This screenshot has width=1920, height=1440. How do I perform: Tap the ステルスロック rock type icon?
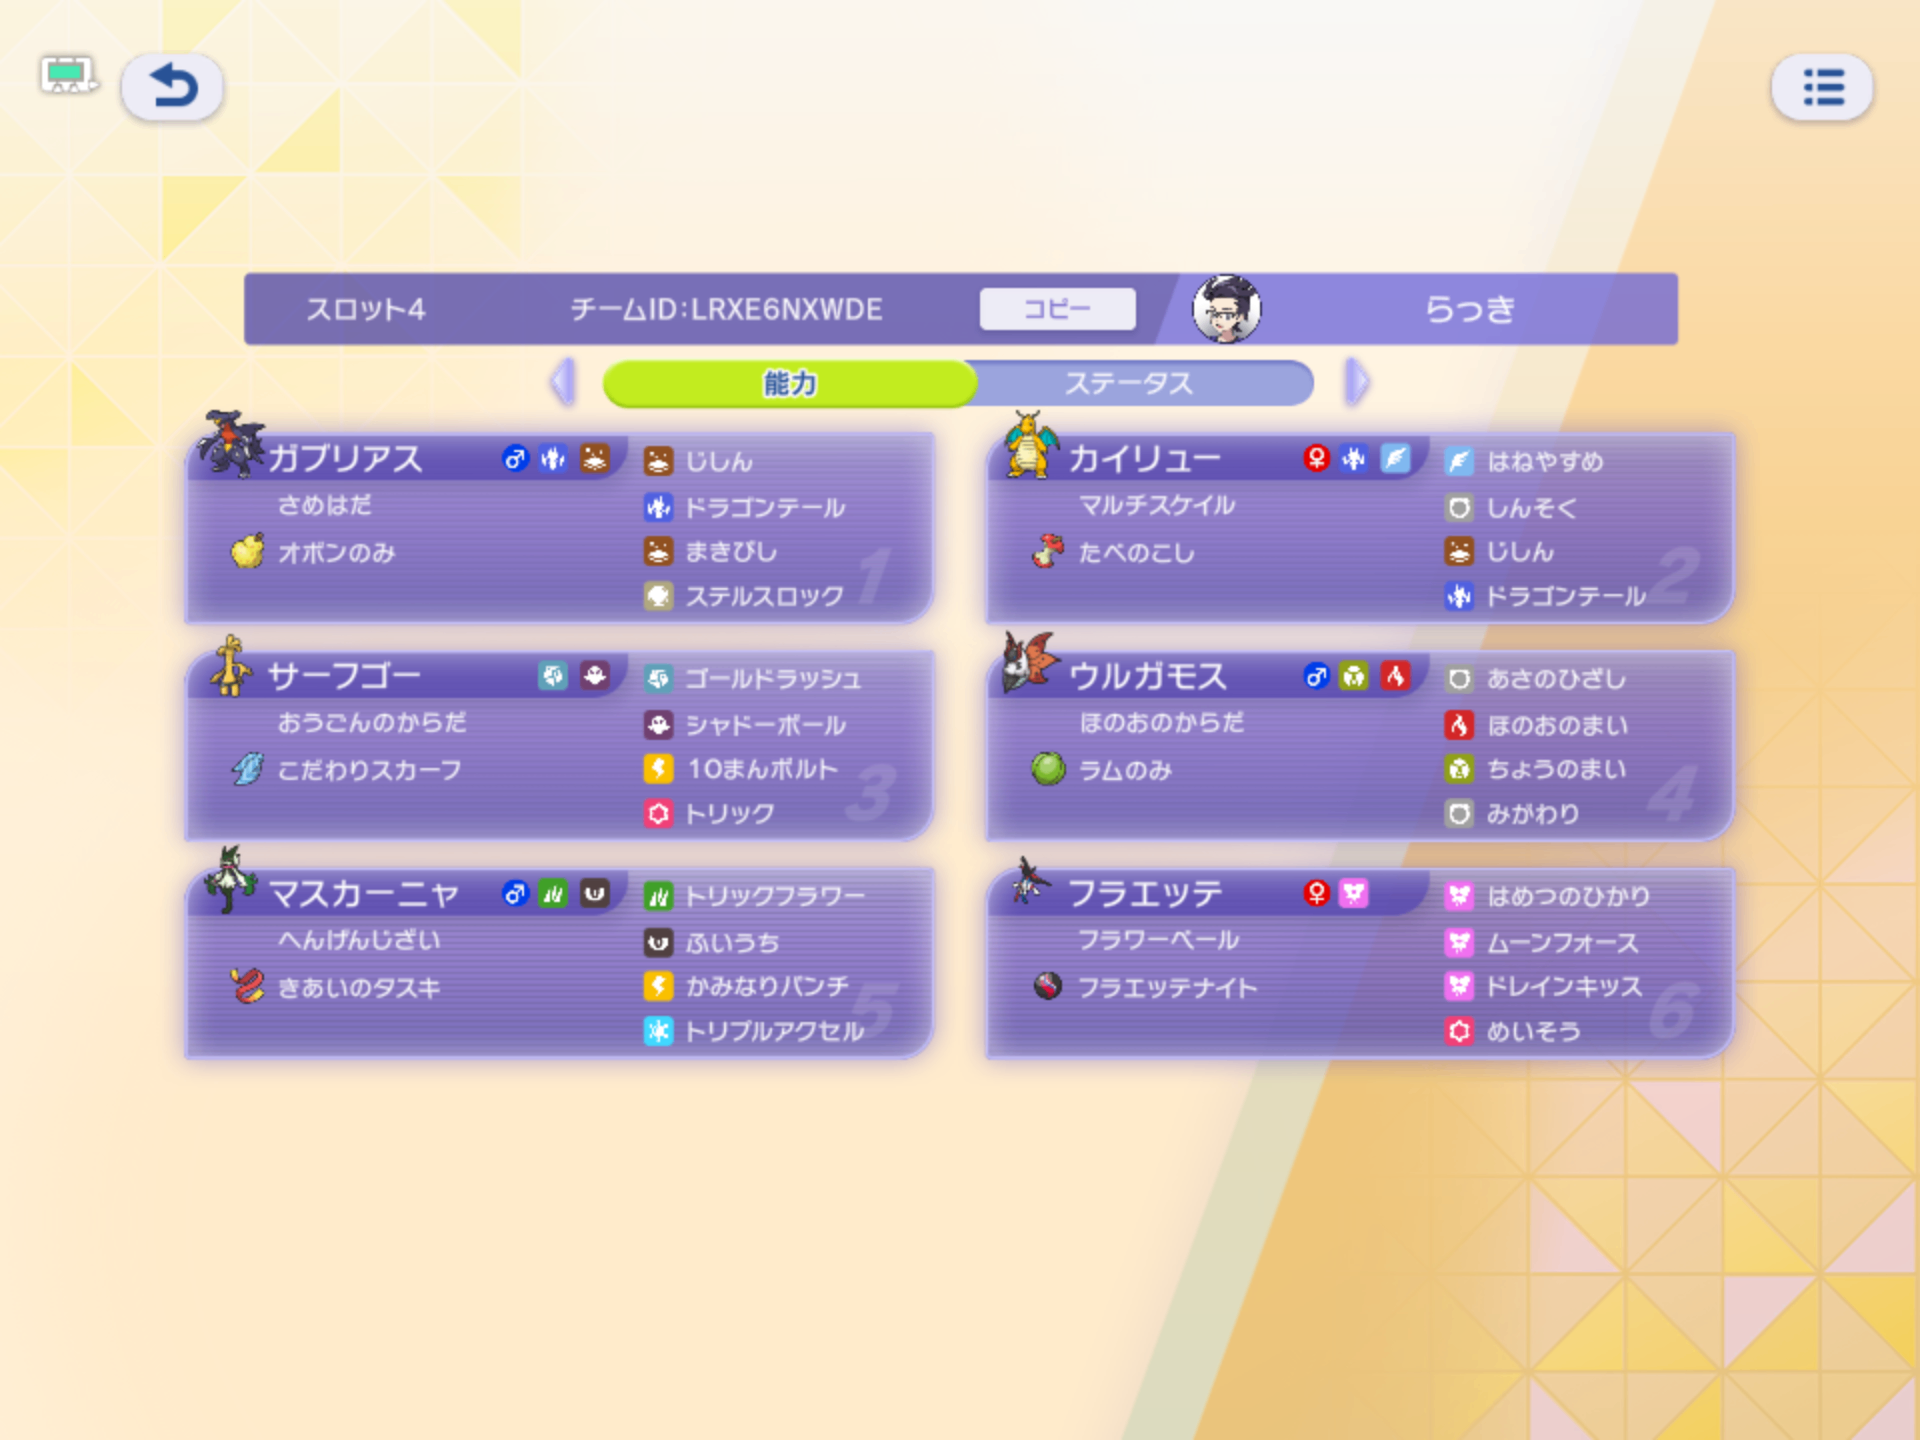tap(658, 596)
